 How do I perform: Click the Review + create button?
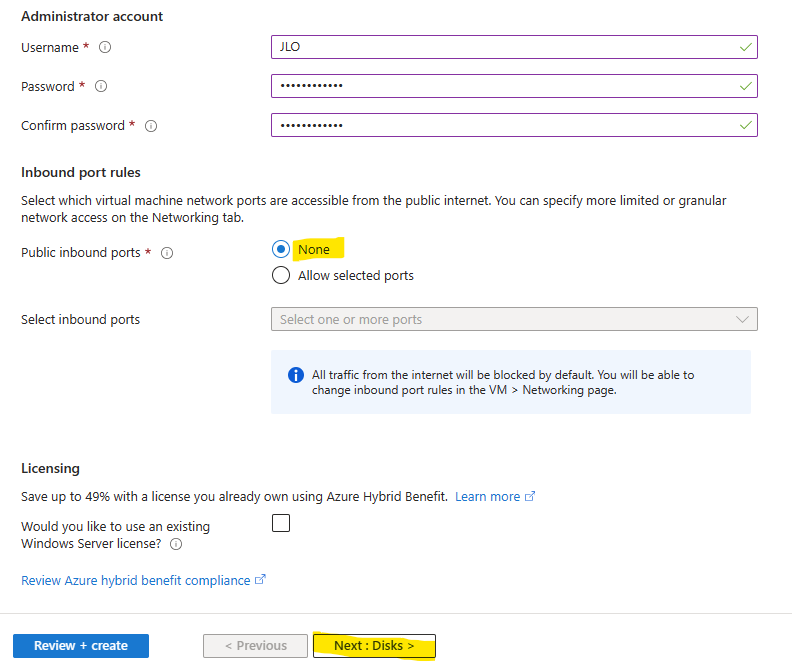pyautogui.click(x=81, y=646)
